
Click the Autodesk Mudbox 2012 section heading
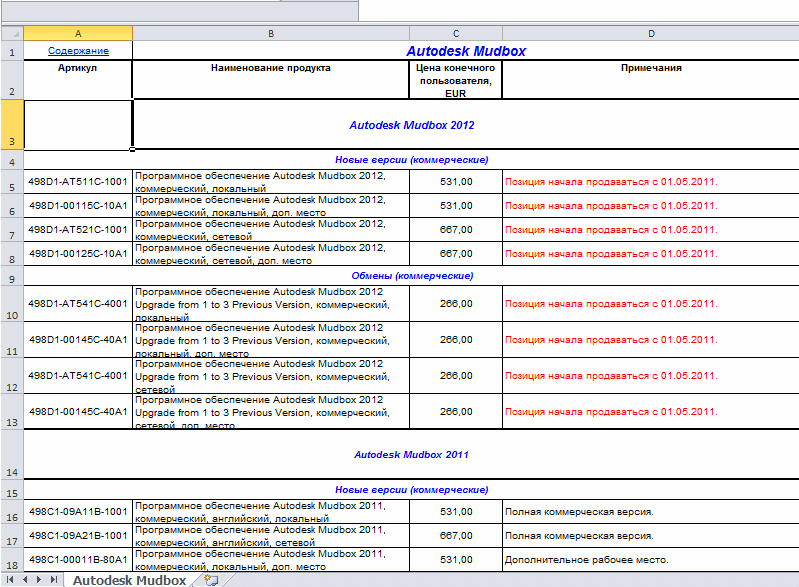[412, 125]
